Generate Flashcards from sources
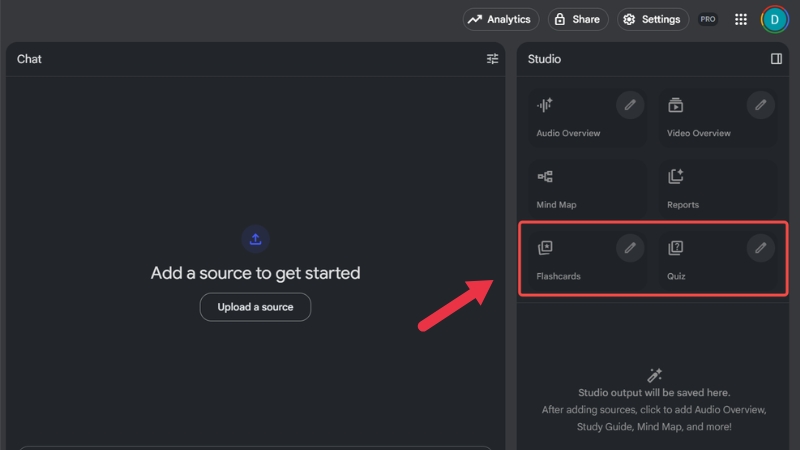The height and width of the screenshot is (450, 800). point(570,262)
